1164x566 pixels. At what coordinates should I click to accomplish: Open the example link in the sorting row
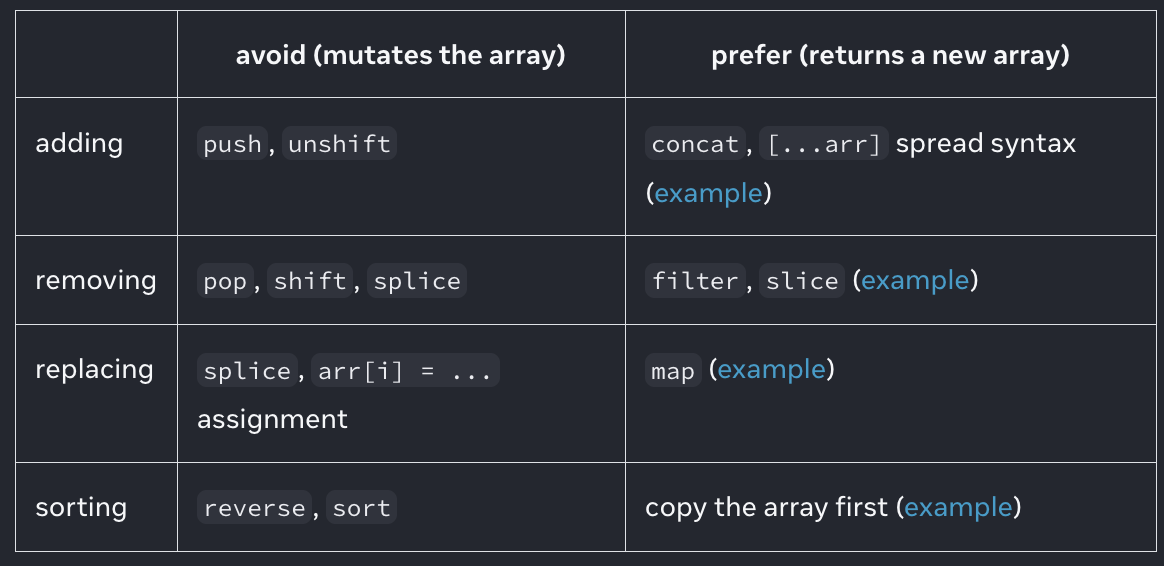[958, 508]
